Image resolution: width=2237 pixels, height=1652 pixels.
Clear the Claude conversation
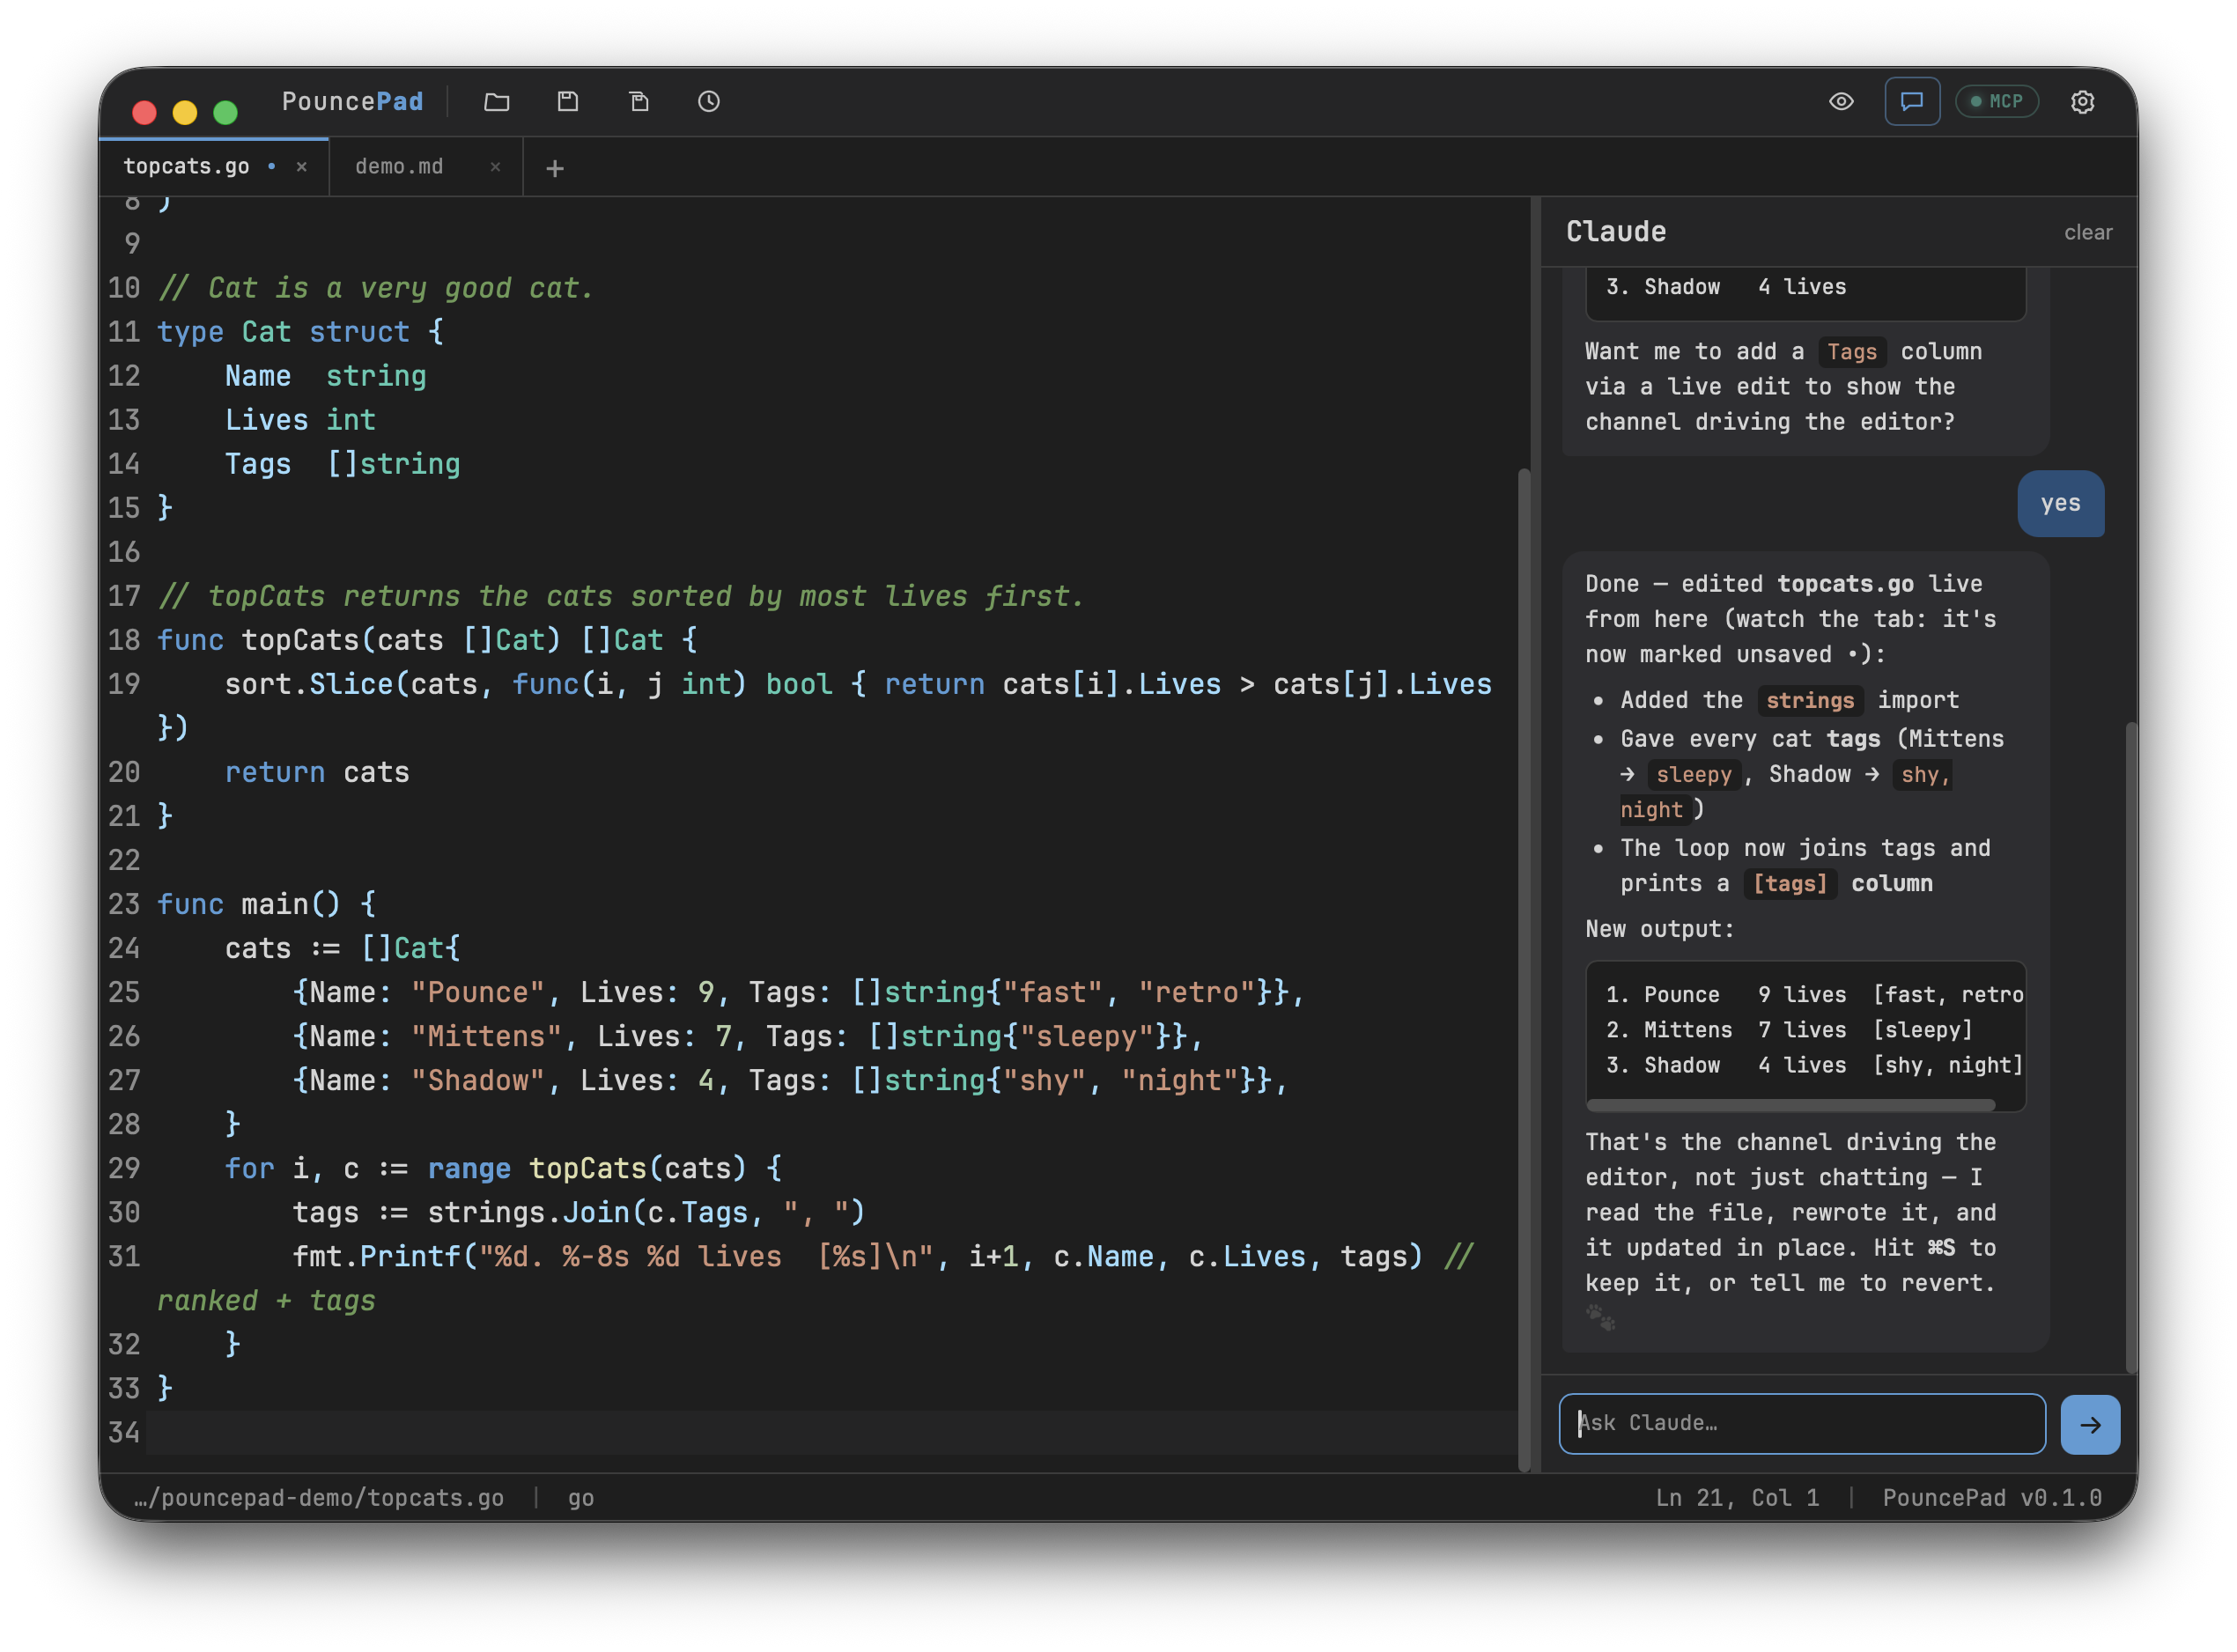click(x=2088, y=232)
